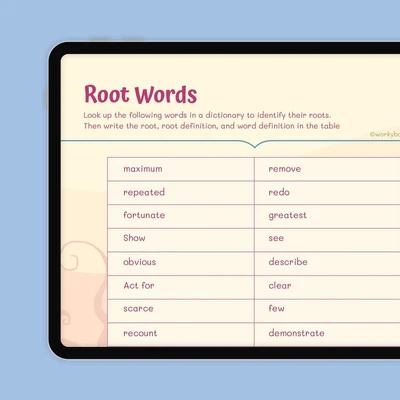Click the redo table cell
The width and height of the screenshot is (400, 400).
pos(327,193)
